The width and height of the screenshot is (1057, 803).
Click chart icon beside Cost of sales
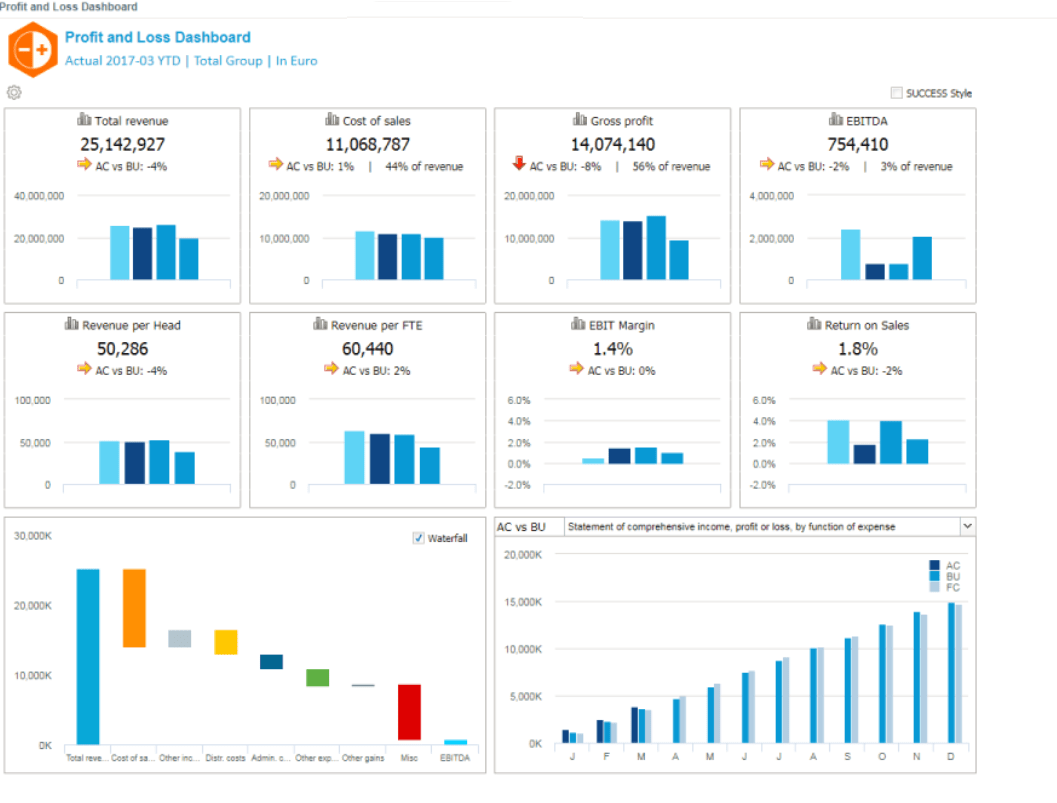332,120
